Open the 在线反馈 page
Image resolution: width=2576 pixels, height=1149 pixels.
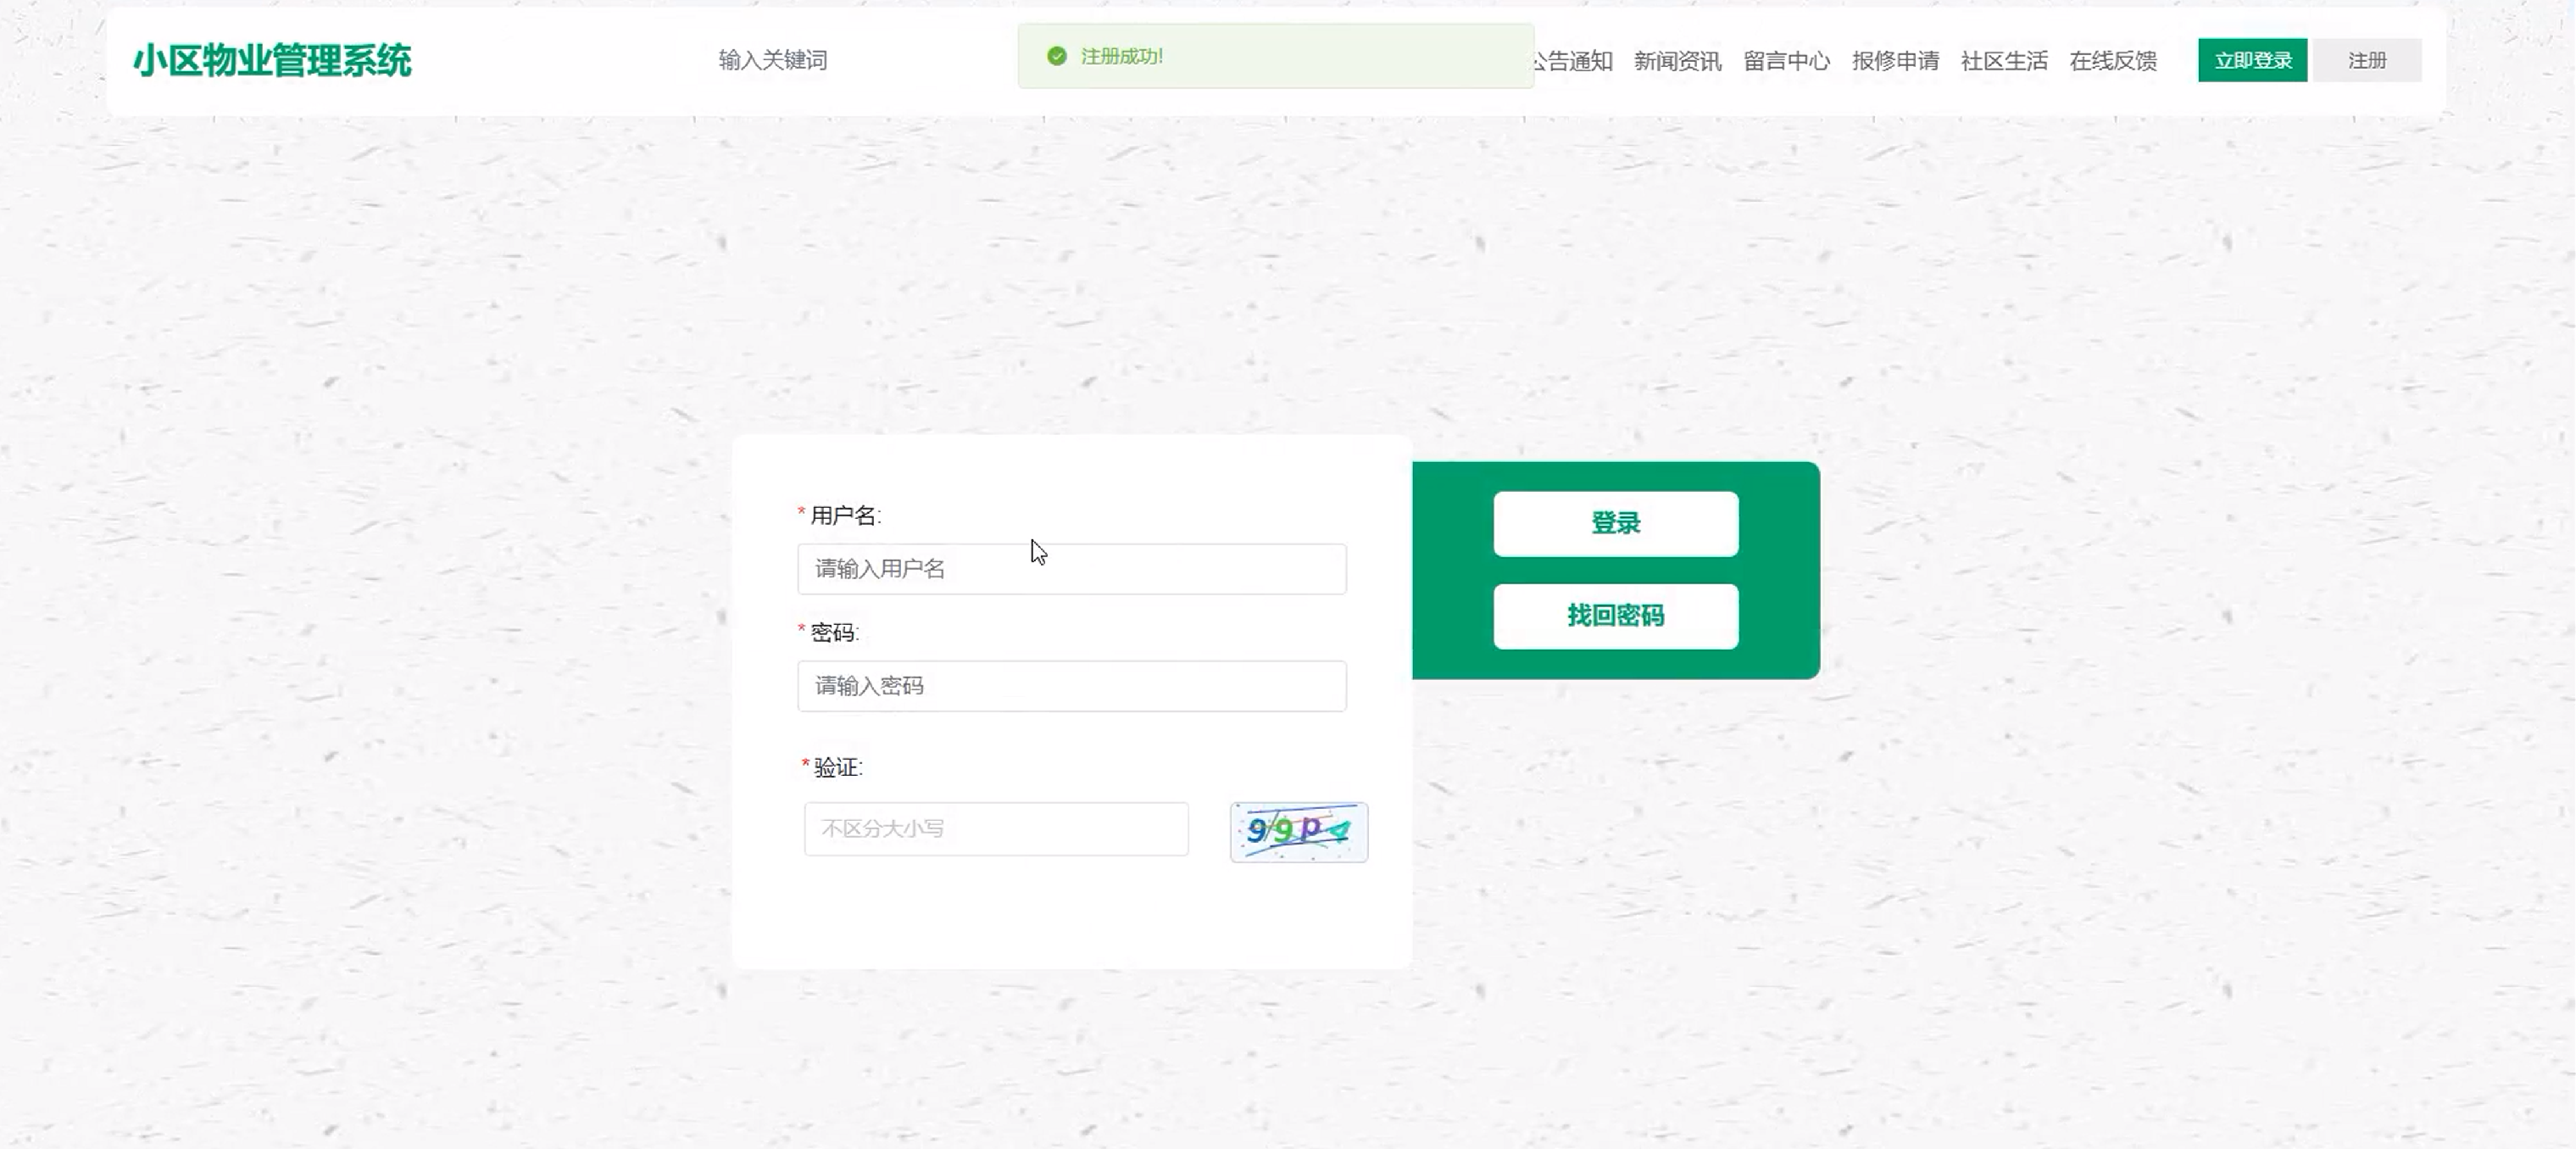(2113, 61)
